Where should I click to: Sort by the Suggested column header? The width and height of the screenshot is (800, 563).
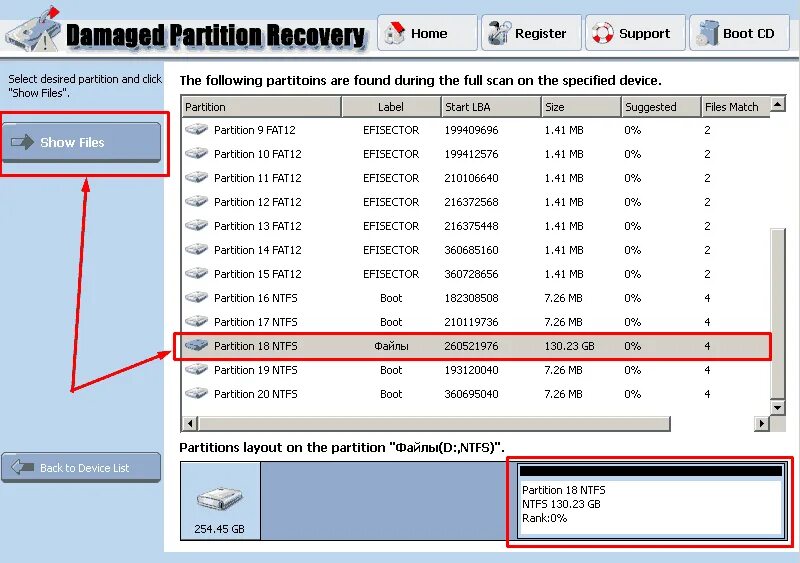661,107
